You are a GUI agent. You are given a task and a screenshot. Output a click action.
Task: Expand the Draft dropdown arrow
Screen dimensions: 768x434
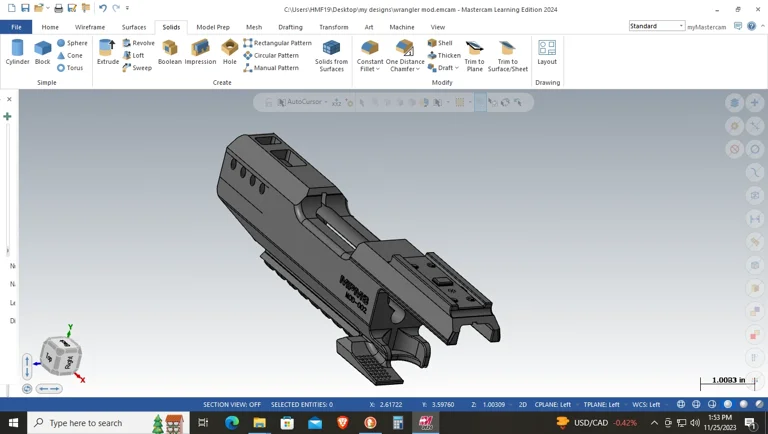pos(457,69)
